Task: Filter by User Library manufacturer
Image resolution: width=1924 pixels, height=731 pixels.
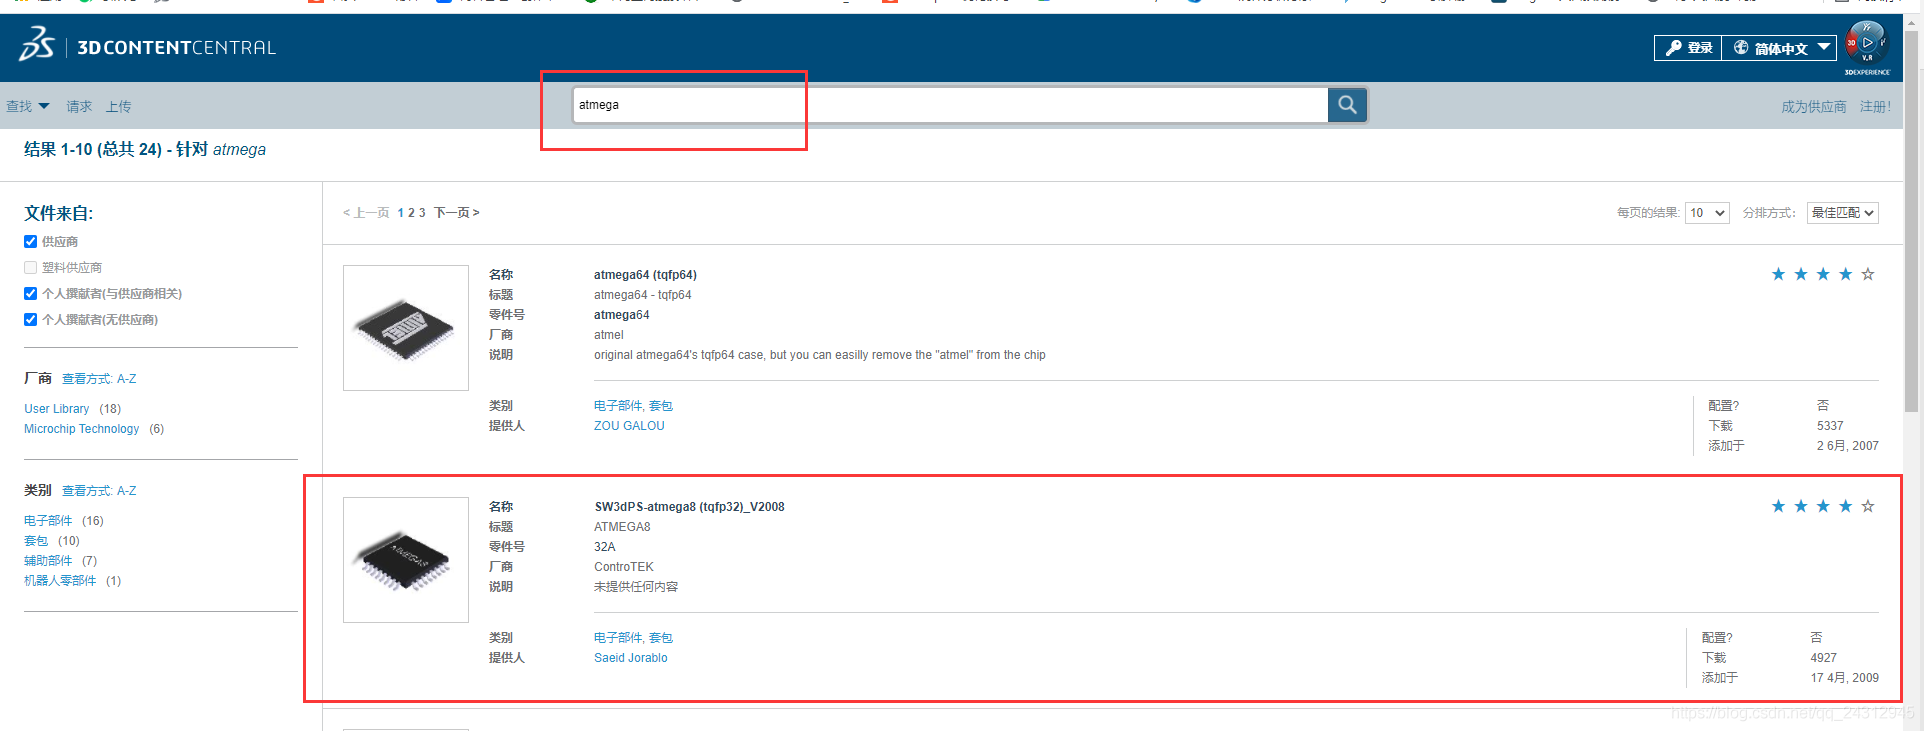Action: pos(57,409)
